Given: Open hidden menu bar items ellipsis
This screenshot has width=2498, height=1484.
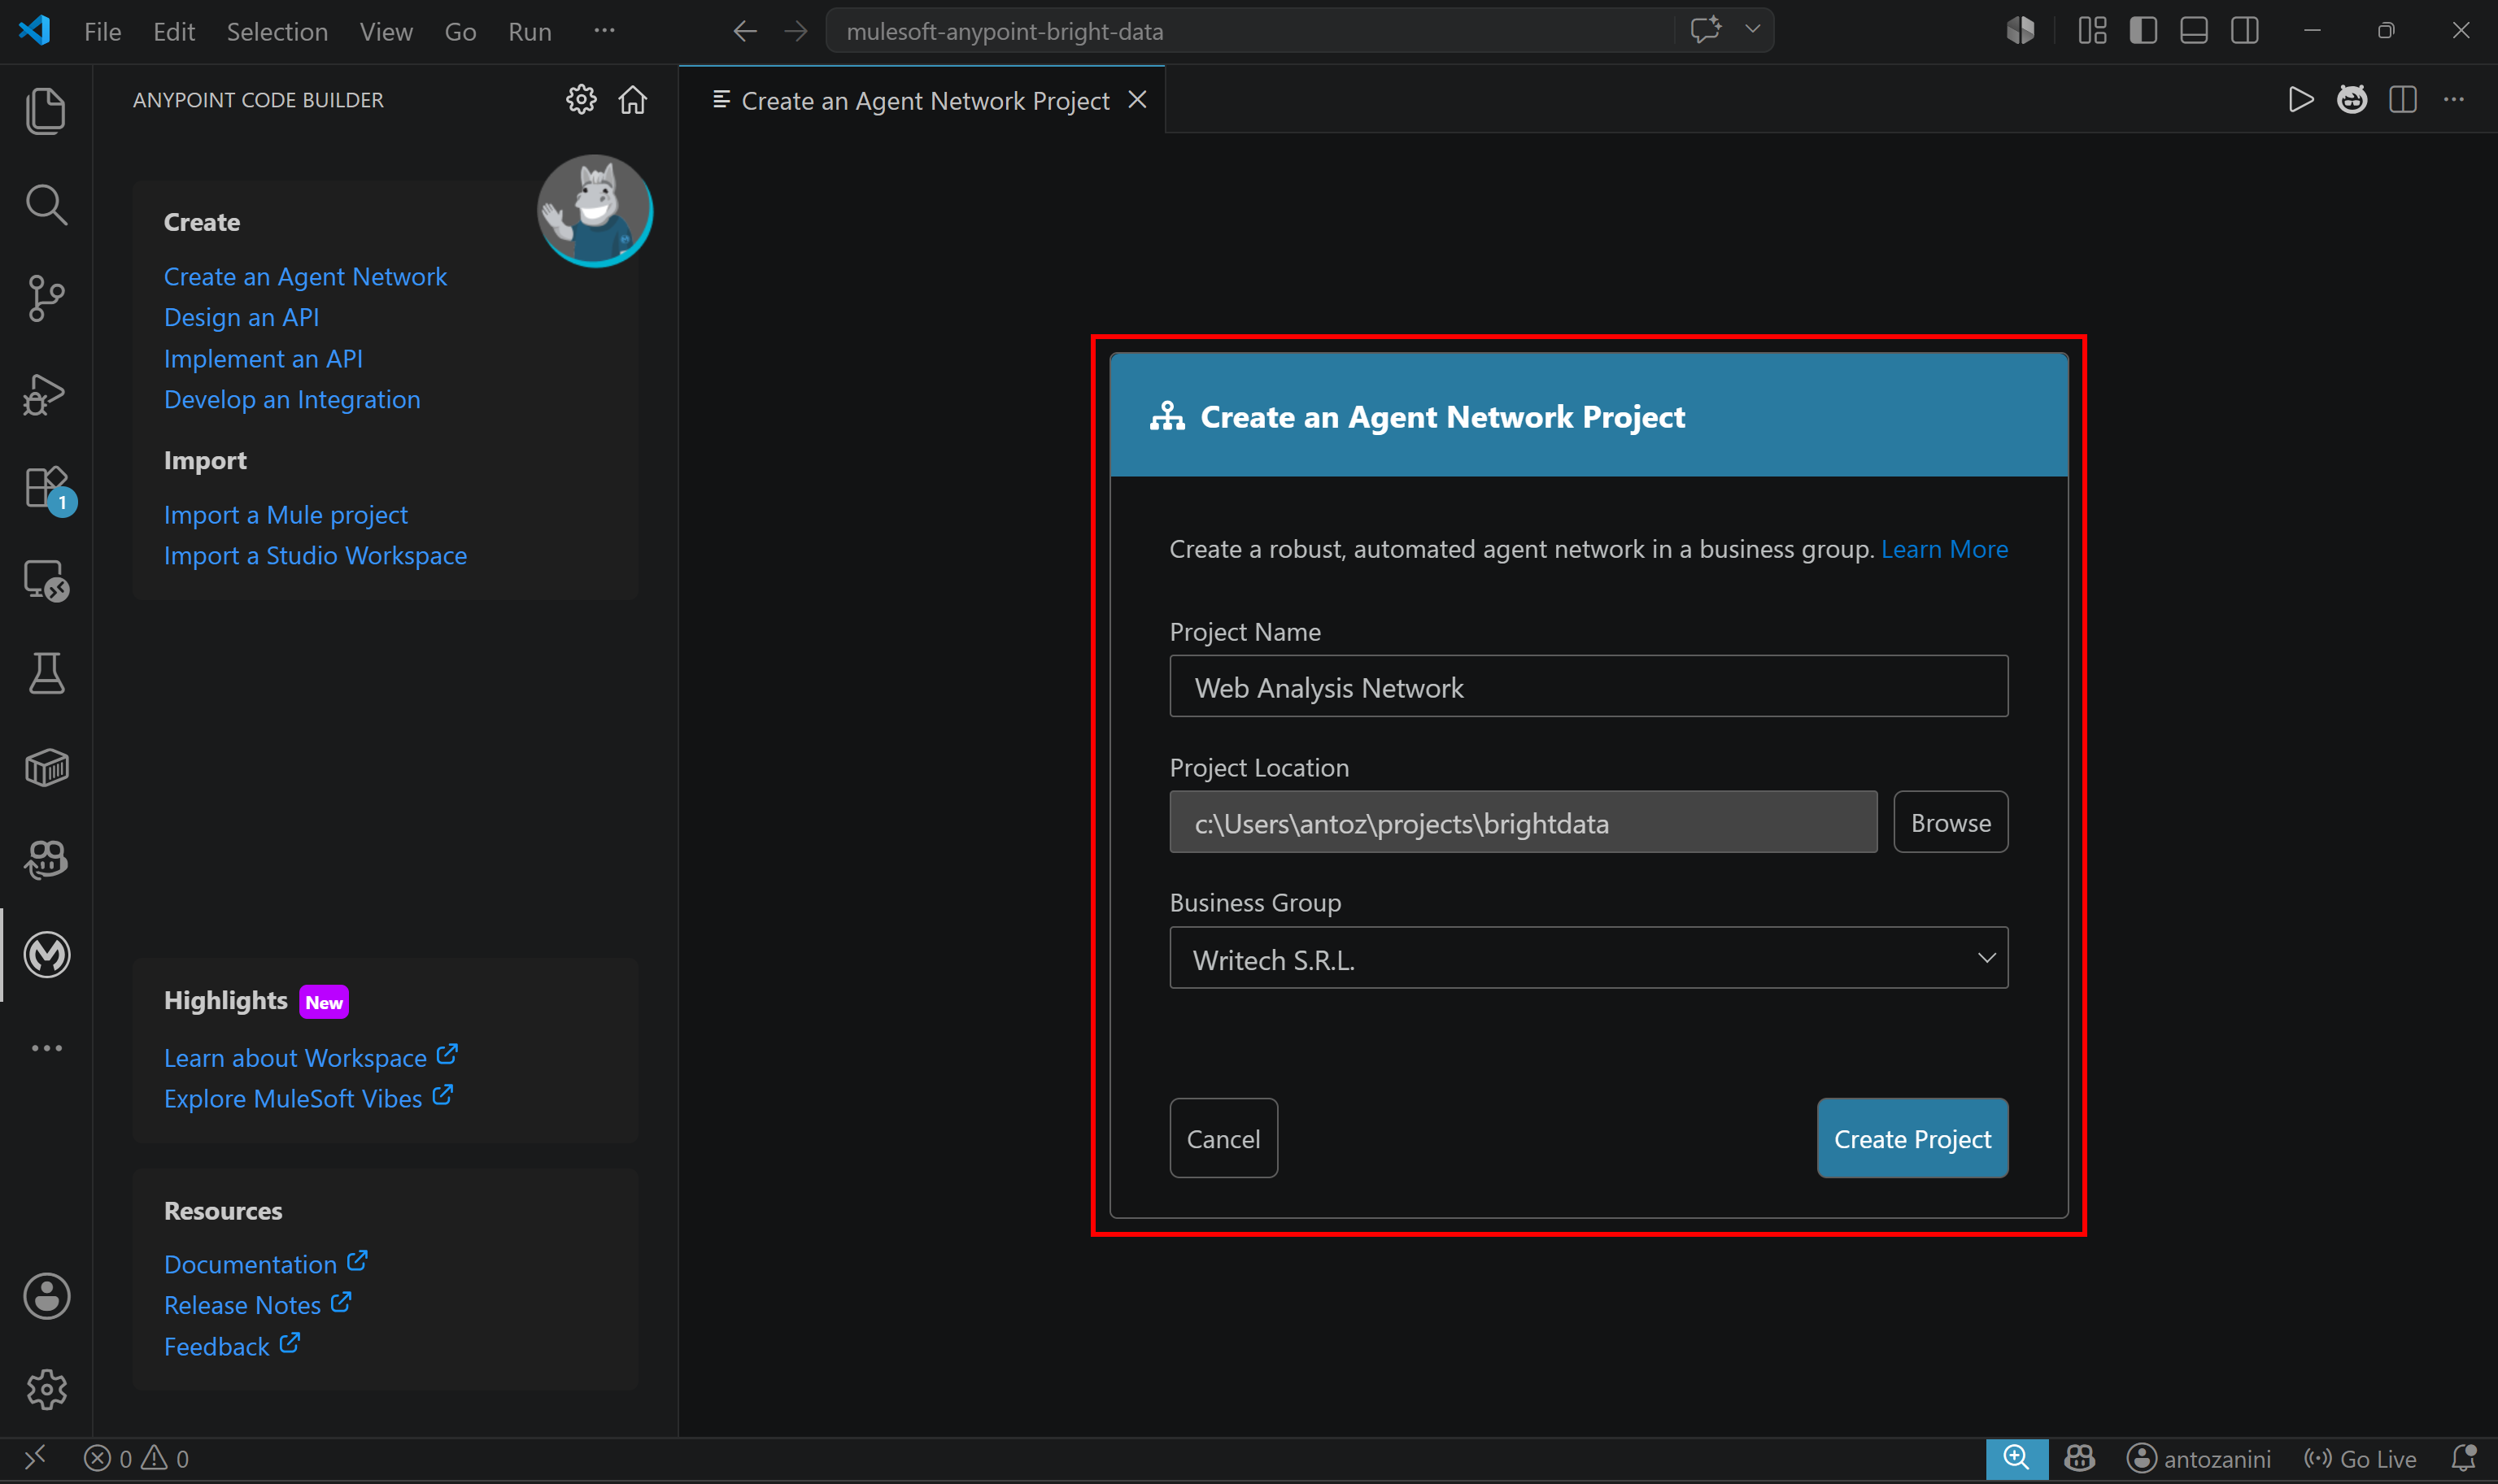Looking at the screenshot, I should (604, 31).
